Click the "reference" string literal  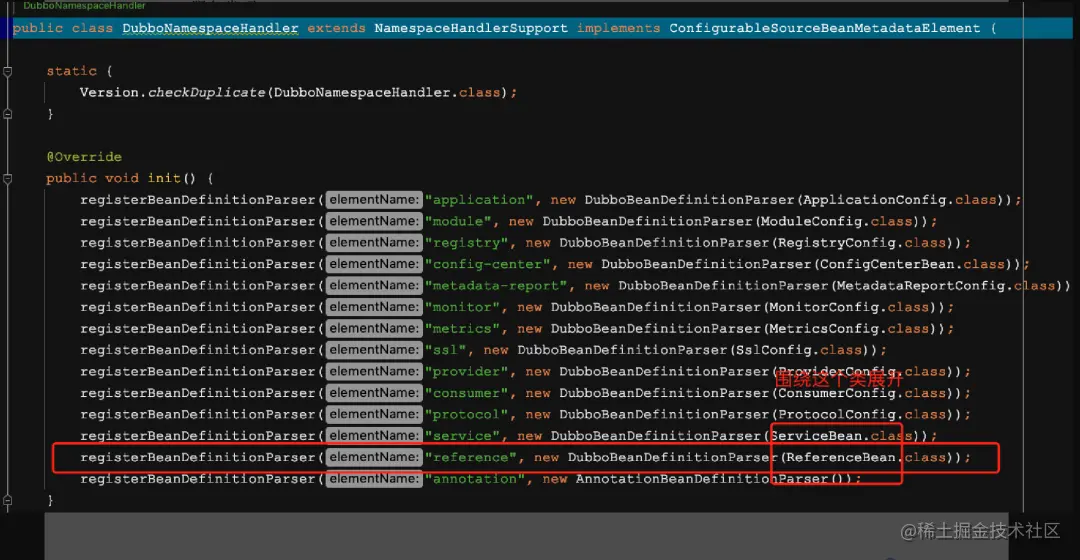tap(470, 457)
